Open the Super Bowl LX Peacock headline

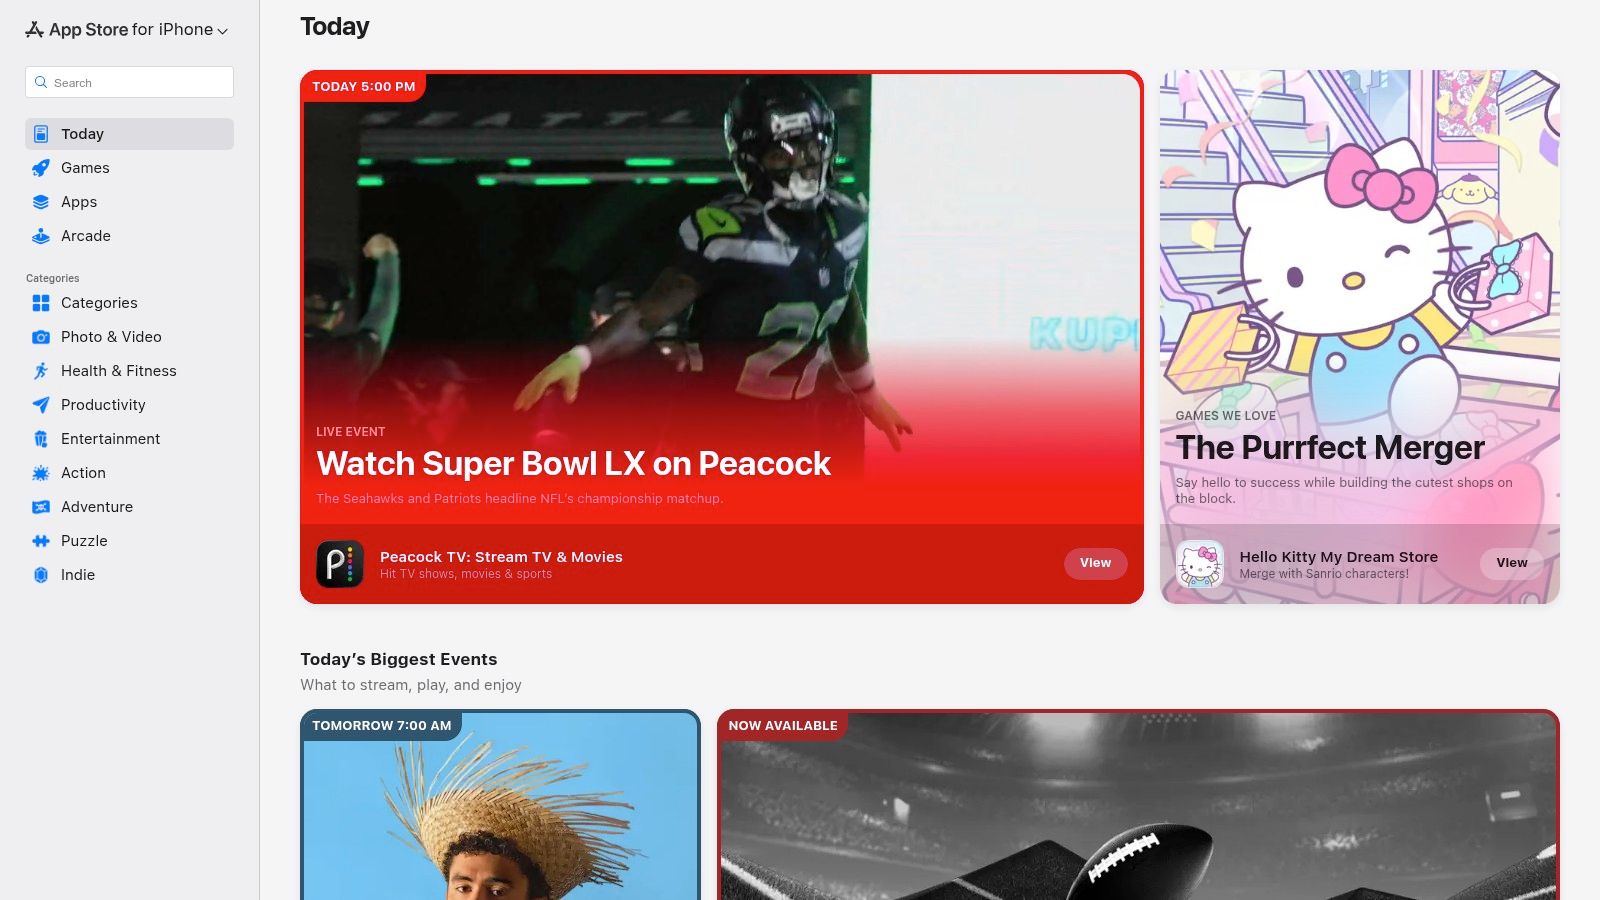(573, 464)
